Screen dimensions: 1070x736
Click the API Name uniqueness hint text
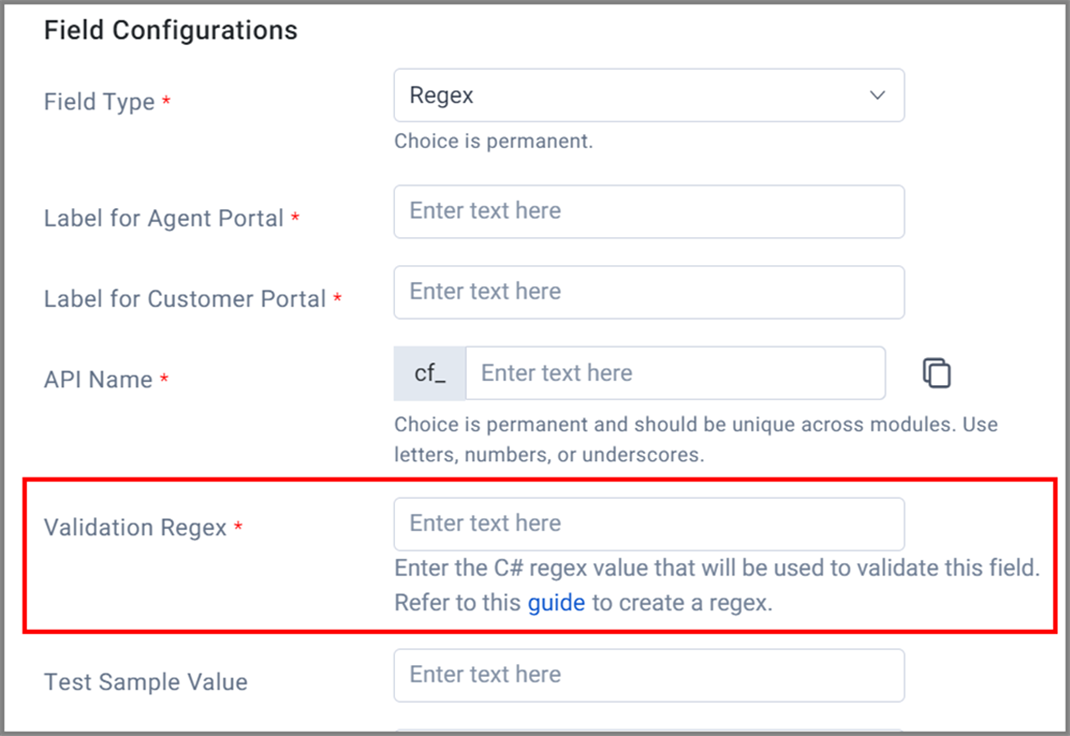click(x=696, y=439)
